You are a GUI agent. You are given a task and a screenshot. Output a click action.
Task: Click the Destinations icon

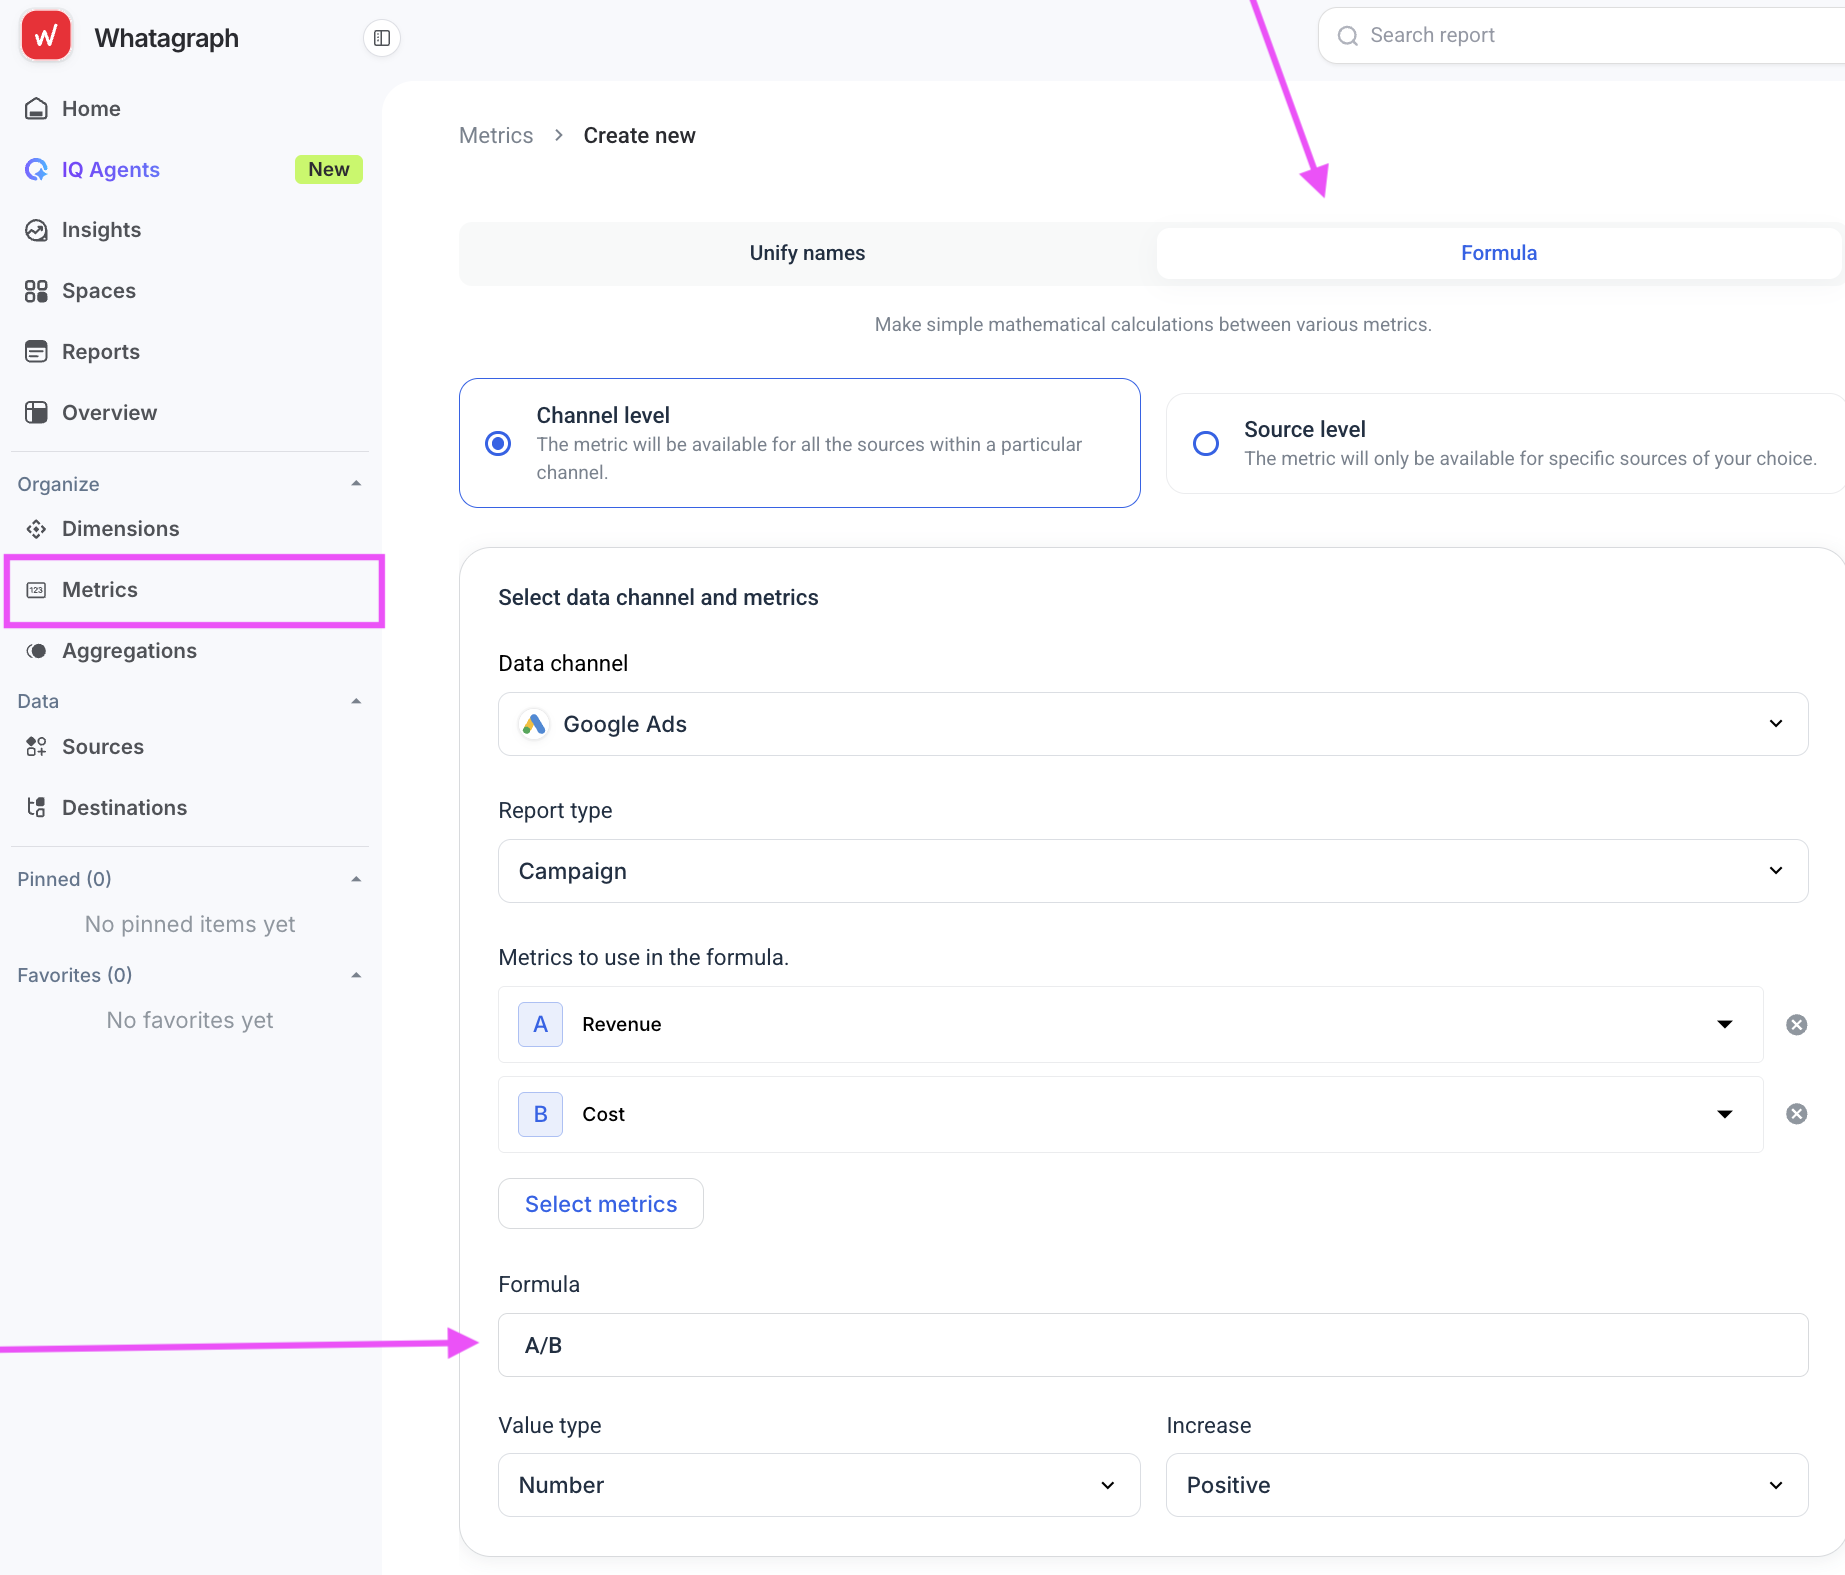click(x=36, y=808)
